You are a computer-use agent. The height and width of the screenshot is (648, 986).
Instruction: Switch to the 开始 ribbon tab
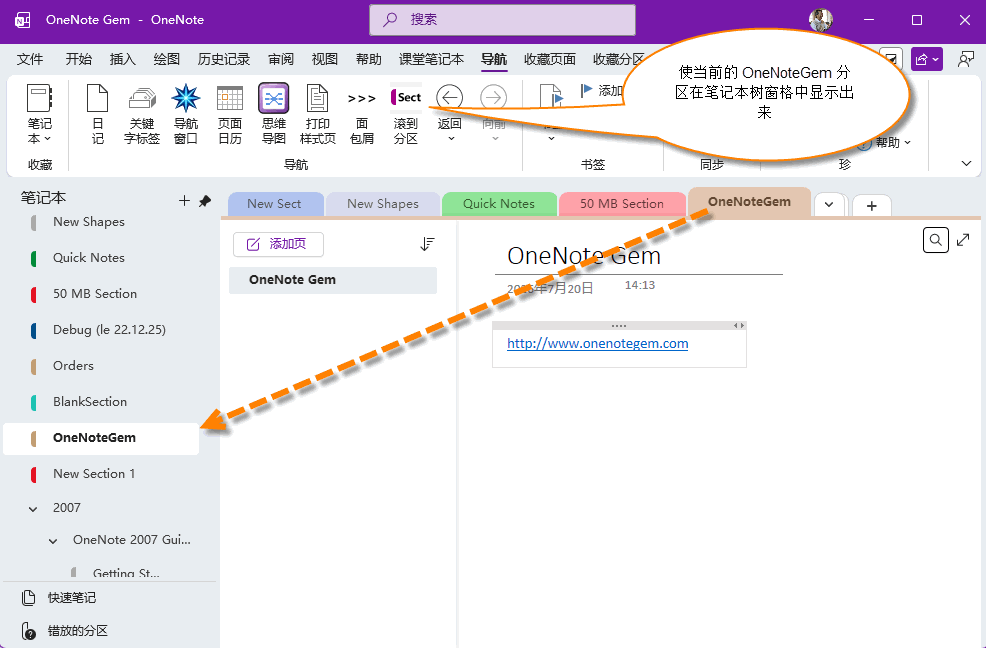tap(79, 59)
